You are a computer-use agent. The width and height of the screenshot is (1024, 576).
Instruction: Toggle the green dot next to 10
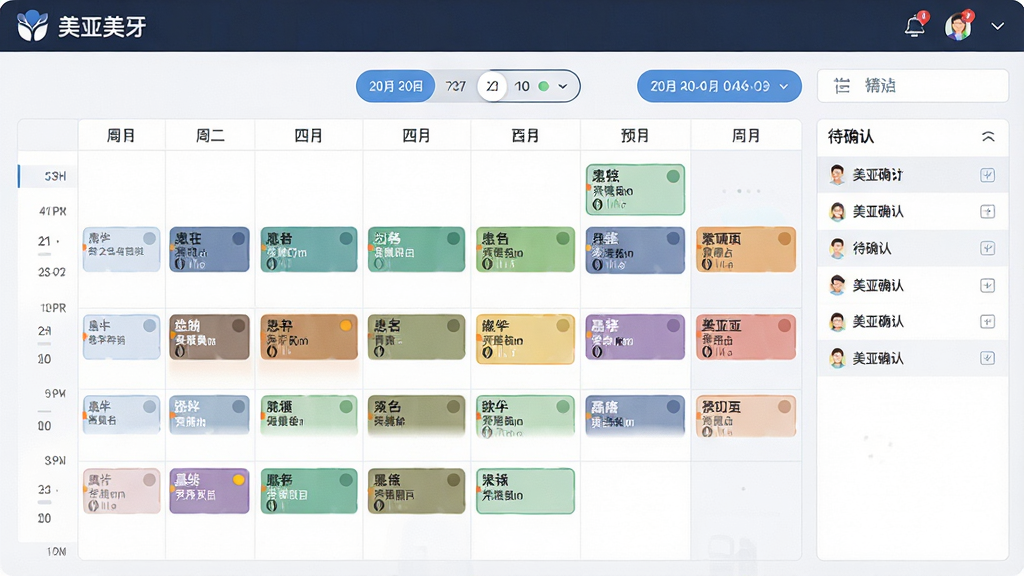click(x=543, y=86)
